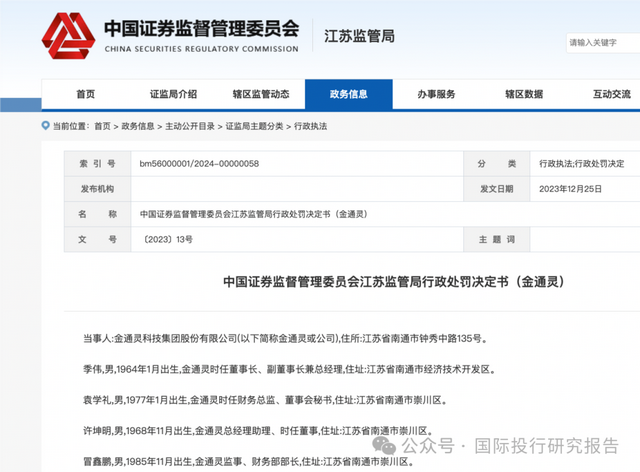Click the paragraph about 许坤明
The width and height of the screenshot is (640, 472).
(258, 431)
